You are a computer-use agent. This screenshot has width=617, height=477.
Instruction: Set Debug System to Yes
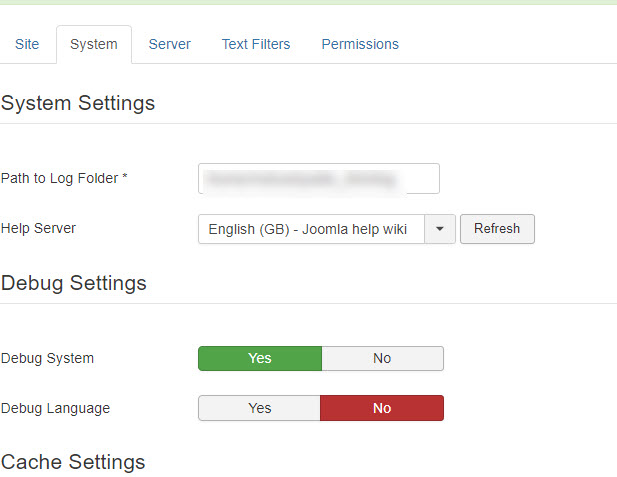coord(260,358)
